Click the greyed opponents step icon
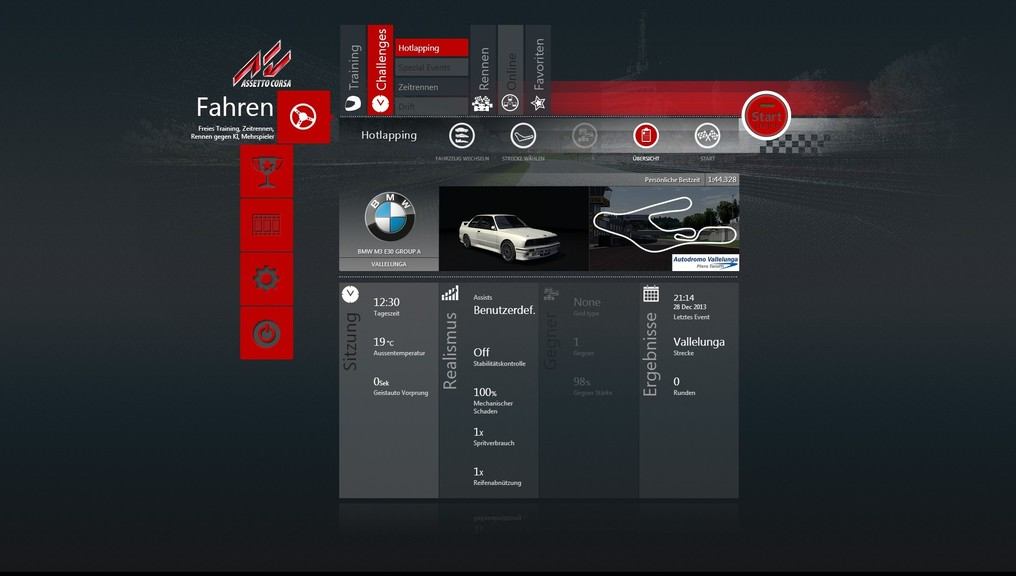1016x576 pixels. pyautogui.click(x=584, y=136)
